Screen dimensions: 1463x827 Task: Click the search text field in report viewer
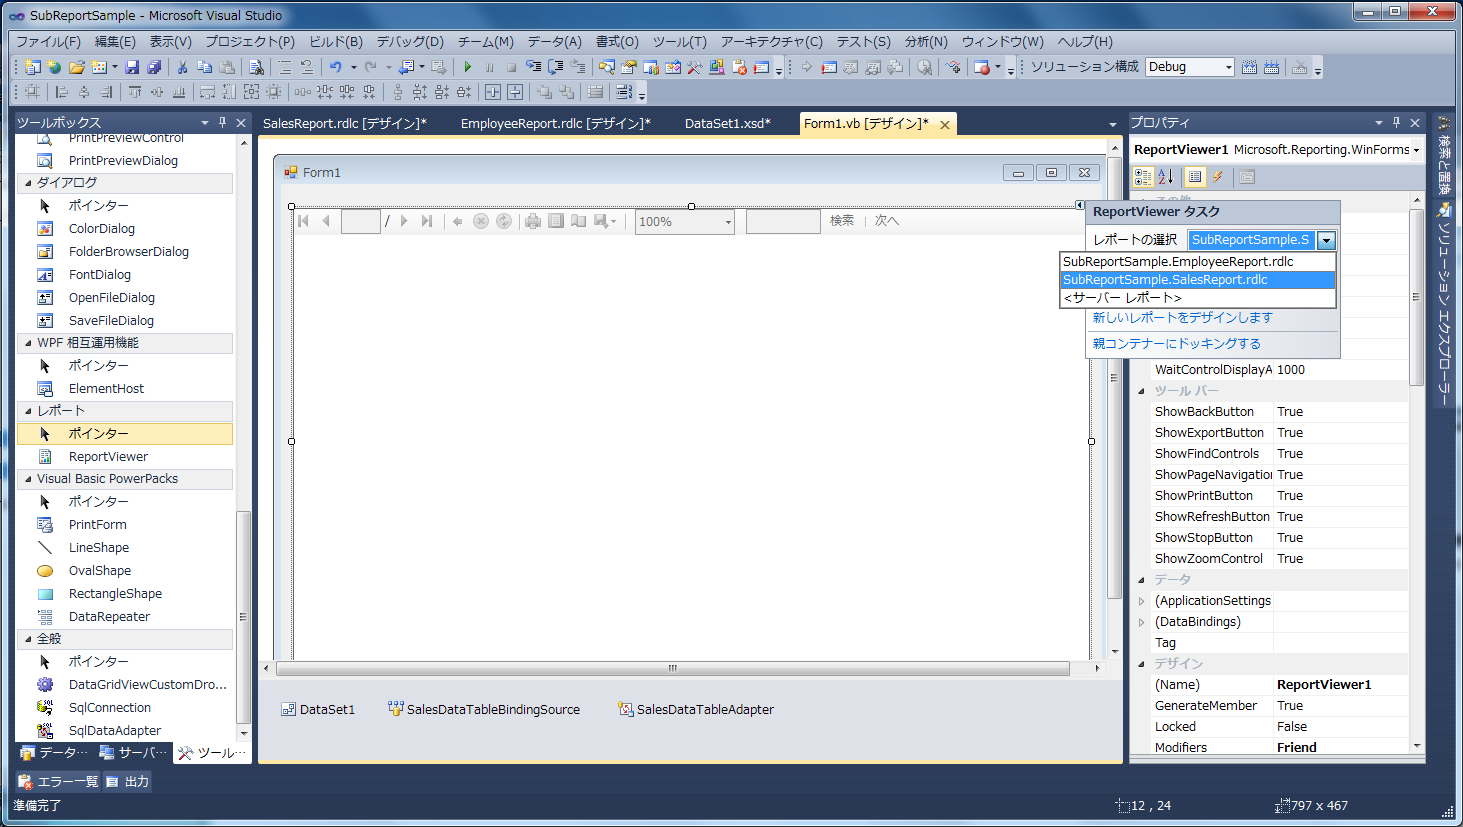click(783, 221)
